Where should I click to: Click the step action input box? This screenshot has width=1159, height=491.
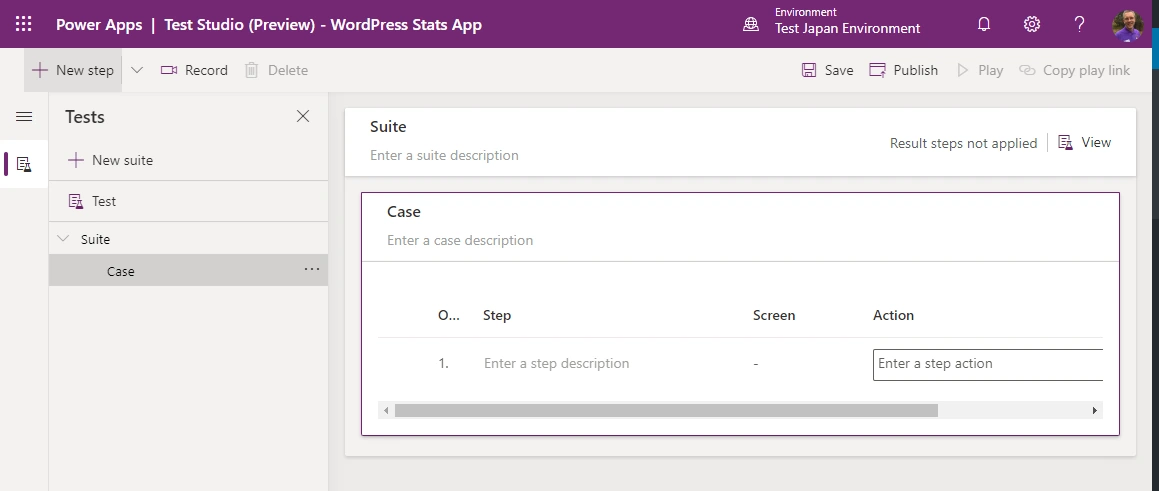click(x=988, y=365)
